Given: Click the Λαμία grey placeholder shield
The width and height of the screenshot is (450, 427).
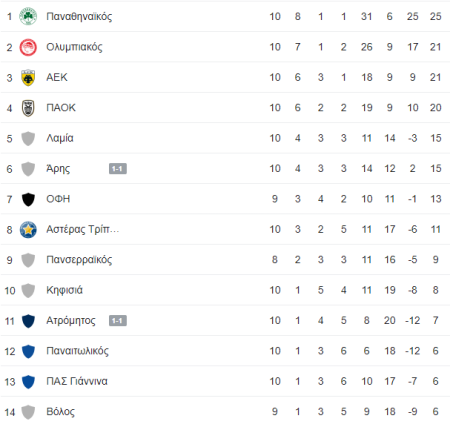Looking at the screenshot, I should [28, 138].
